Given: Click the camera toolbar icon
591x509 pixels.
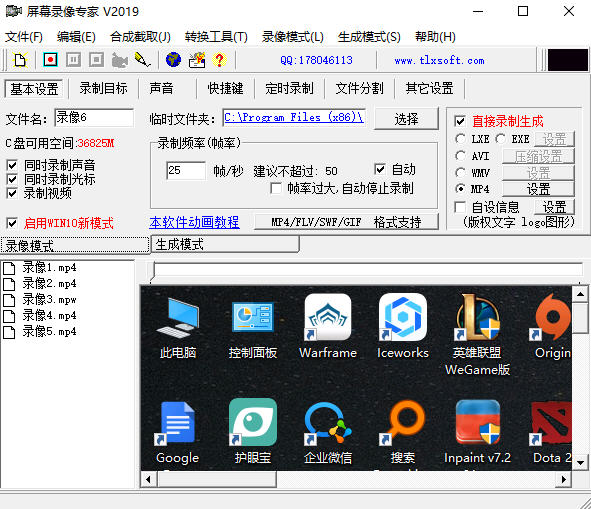Looking at the screenshot, I should (120, 60).
